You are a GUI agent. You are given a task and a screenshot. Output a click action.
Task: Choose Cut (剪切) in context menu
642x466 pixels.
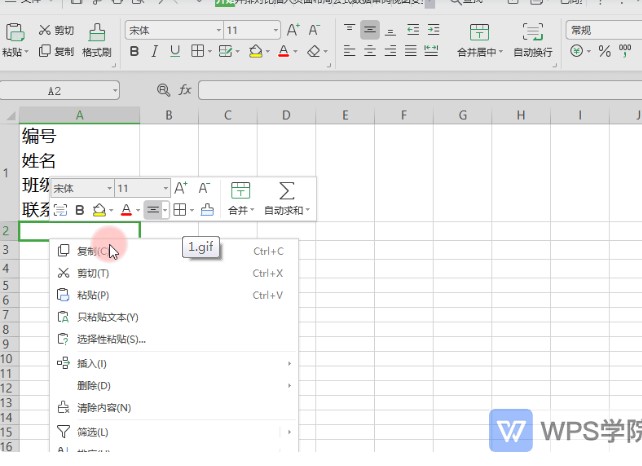[x=174, y=273]
